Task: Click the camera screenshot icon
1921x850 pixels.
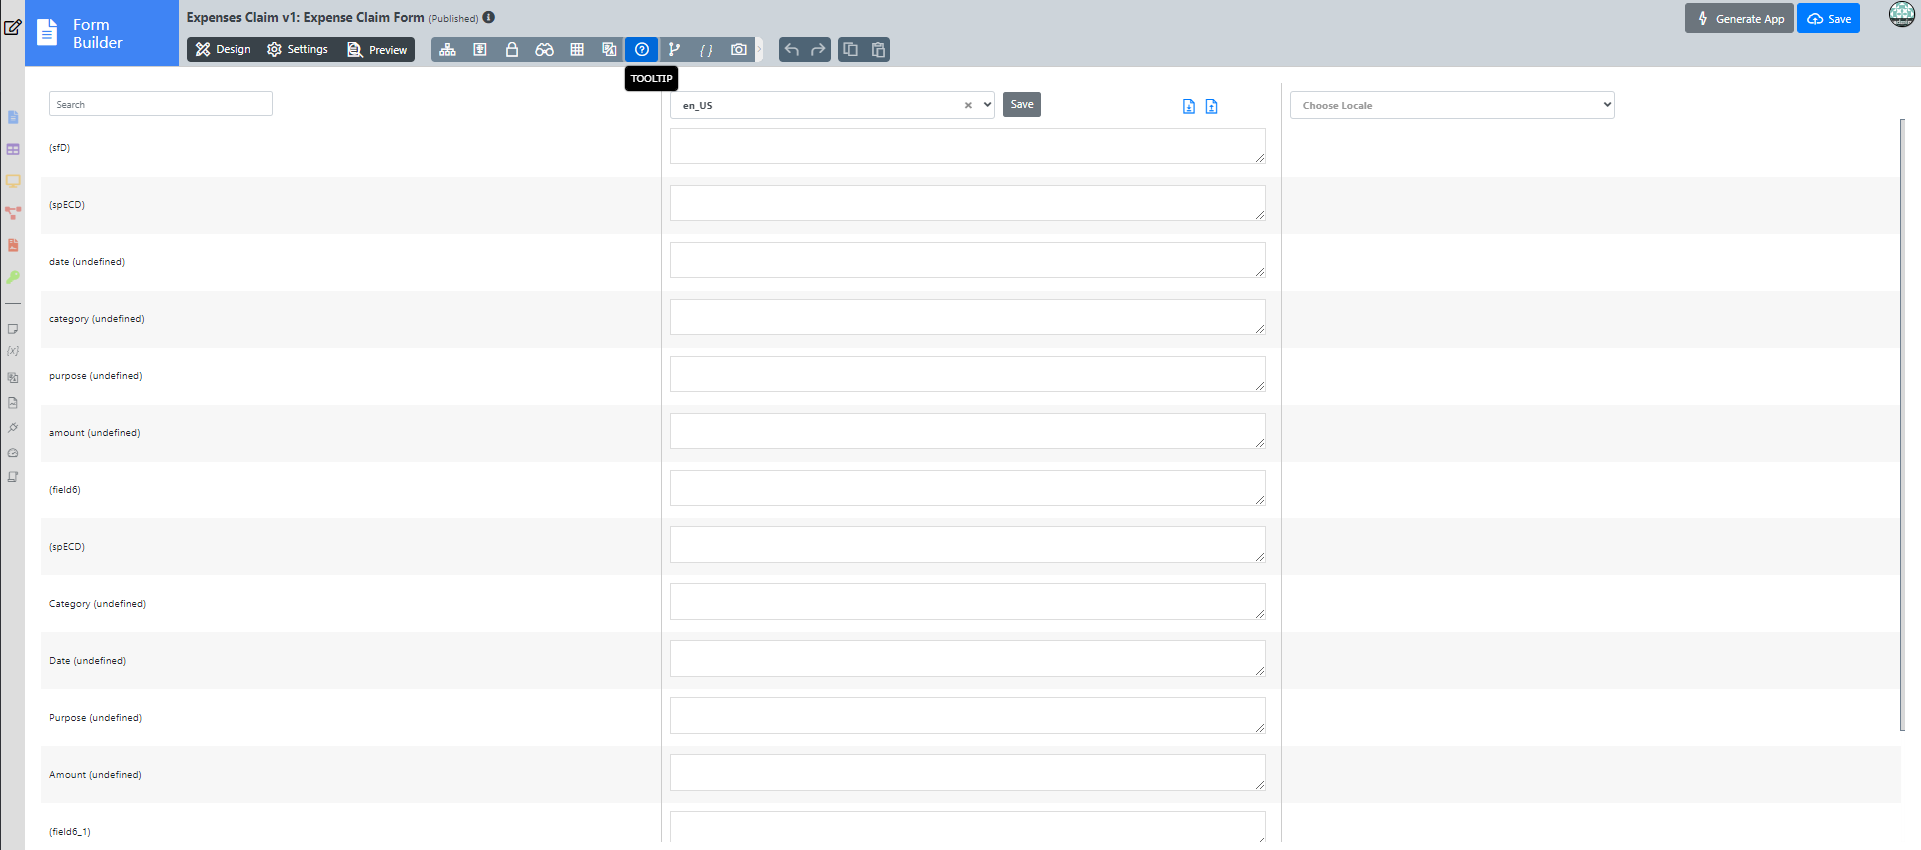Action: (739, 50)
